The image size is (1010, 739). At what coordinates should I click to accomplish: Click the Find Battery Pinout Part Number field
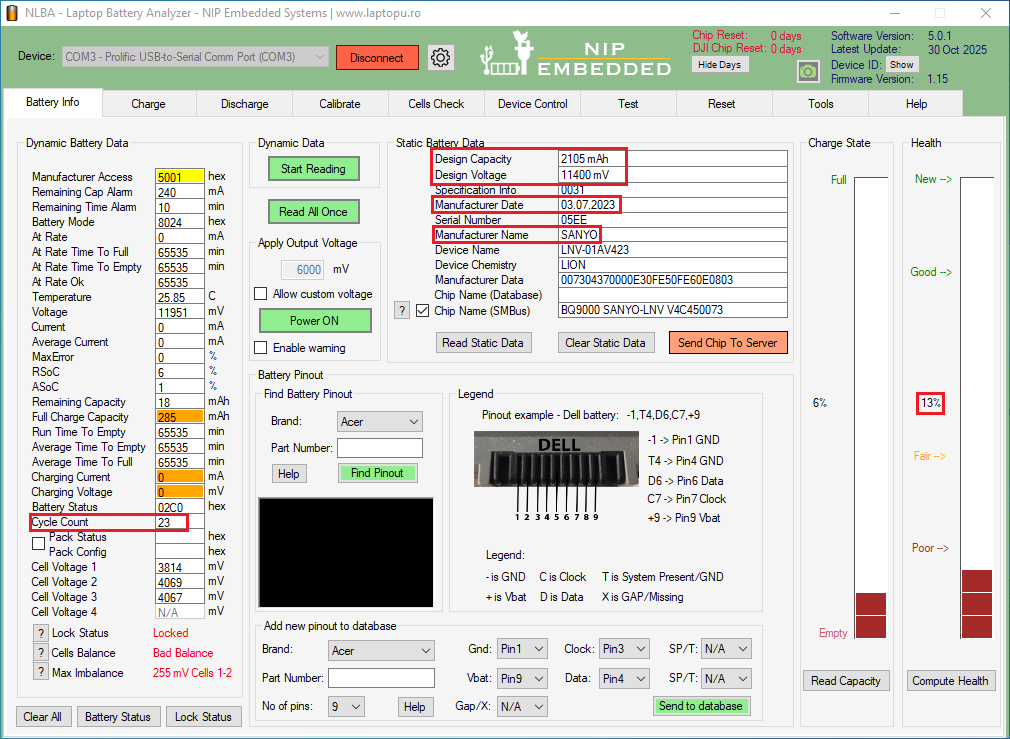pyautogui.click(x=379, y=448)
